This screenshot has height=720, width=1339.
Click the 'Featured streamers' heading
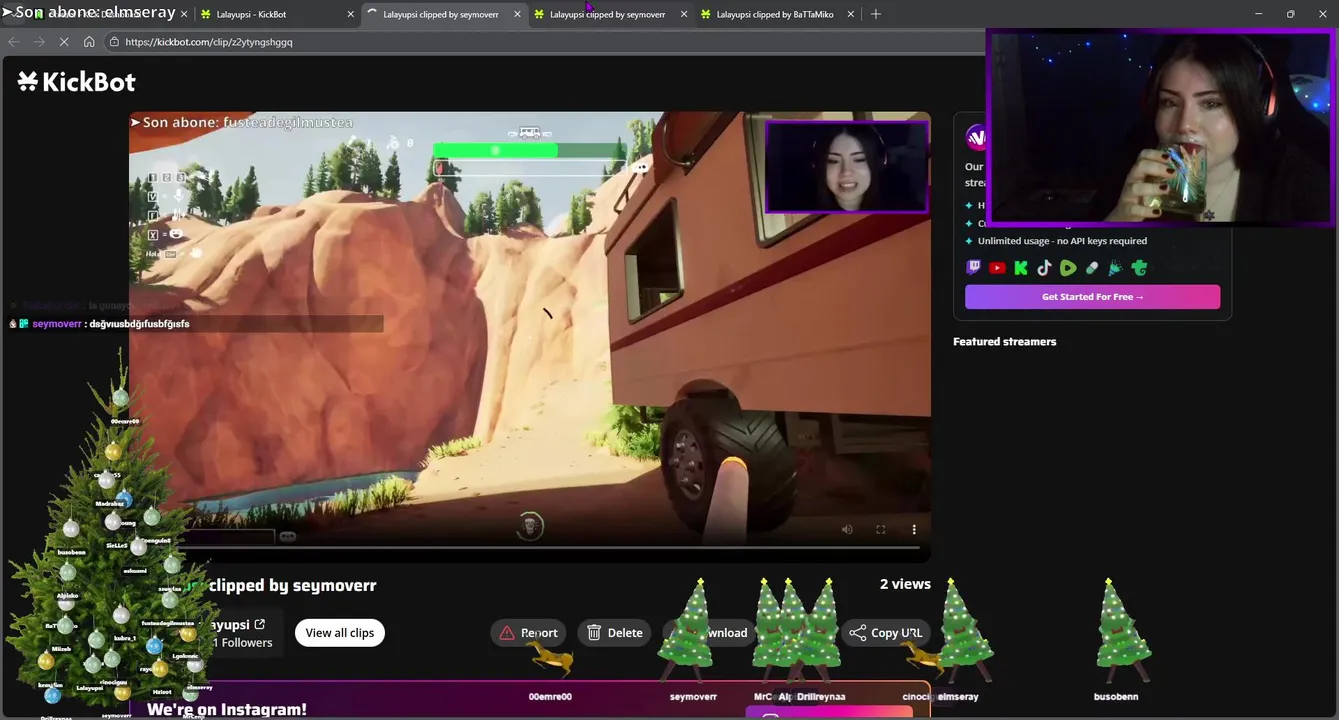pyautogui.click(x=1004, y=342)
